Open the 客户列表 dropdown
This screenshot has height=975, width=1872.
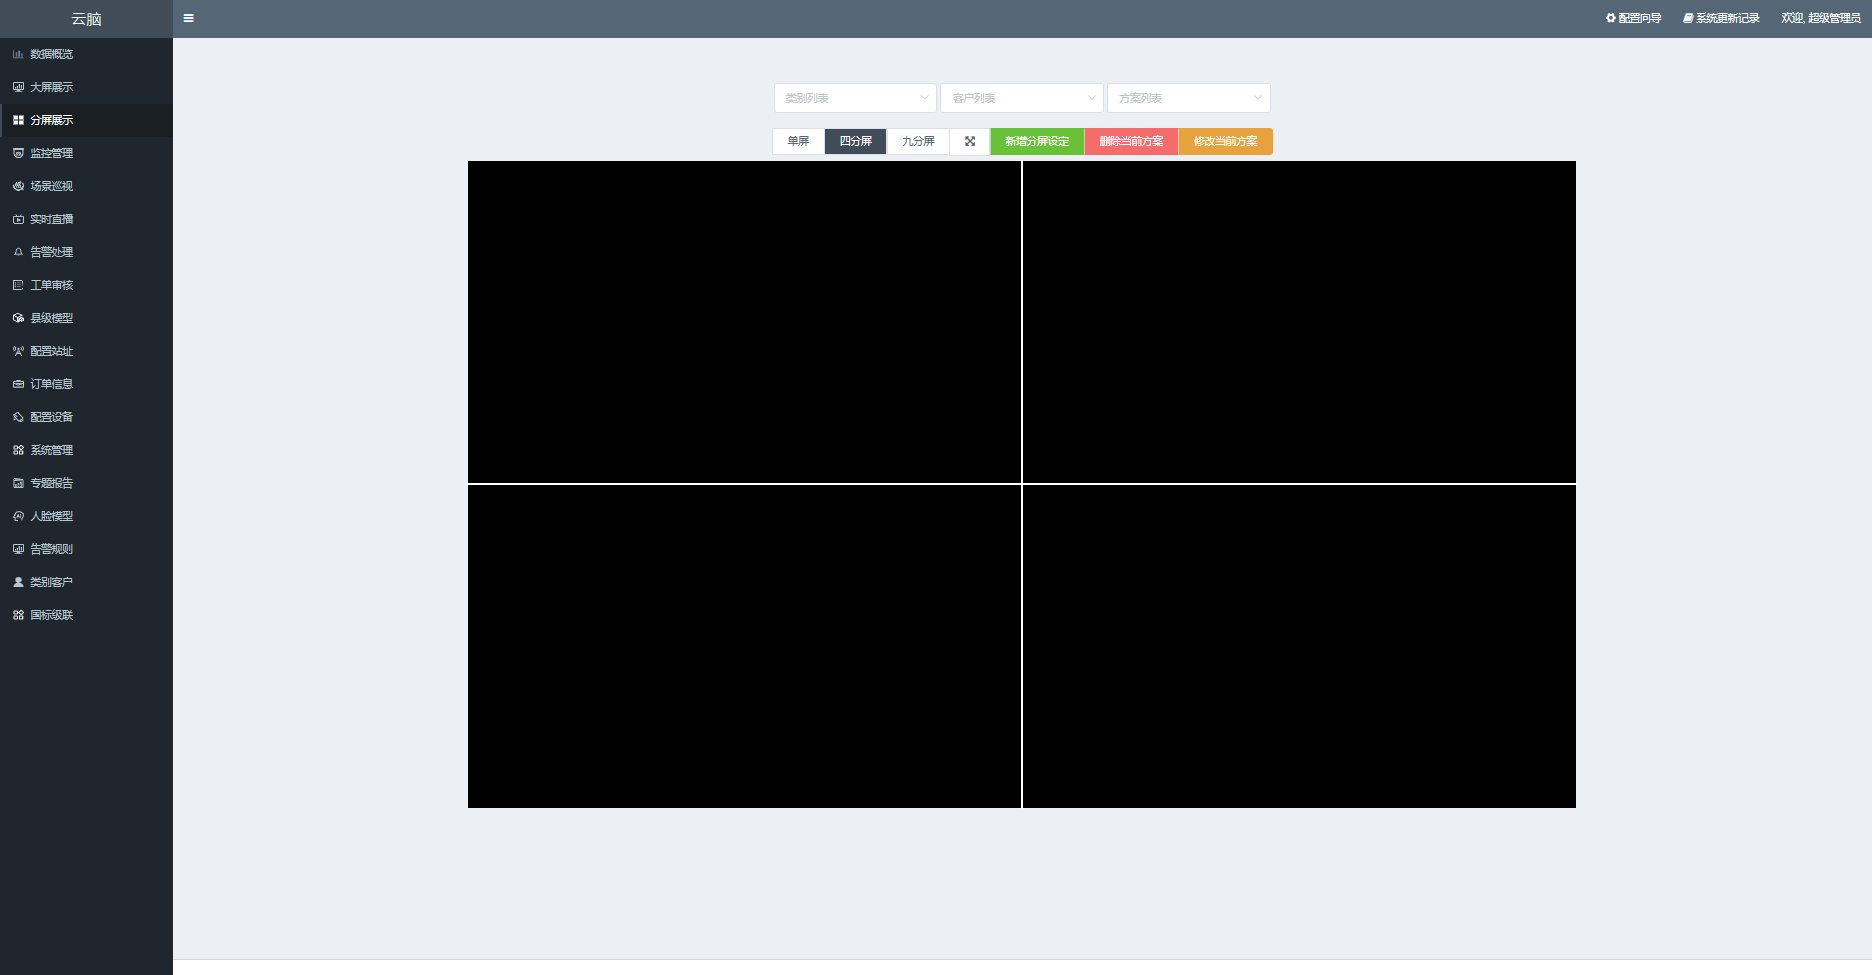1022,98
